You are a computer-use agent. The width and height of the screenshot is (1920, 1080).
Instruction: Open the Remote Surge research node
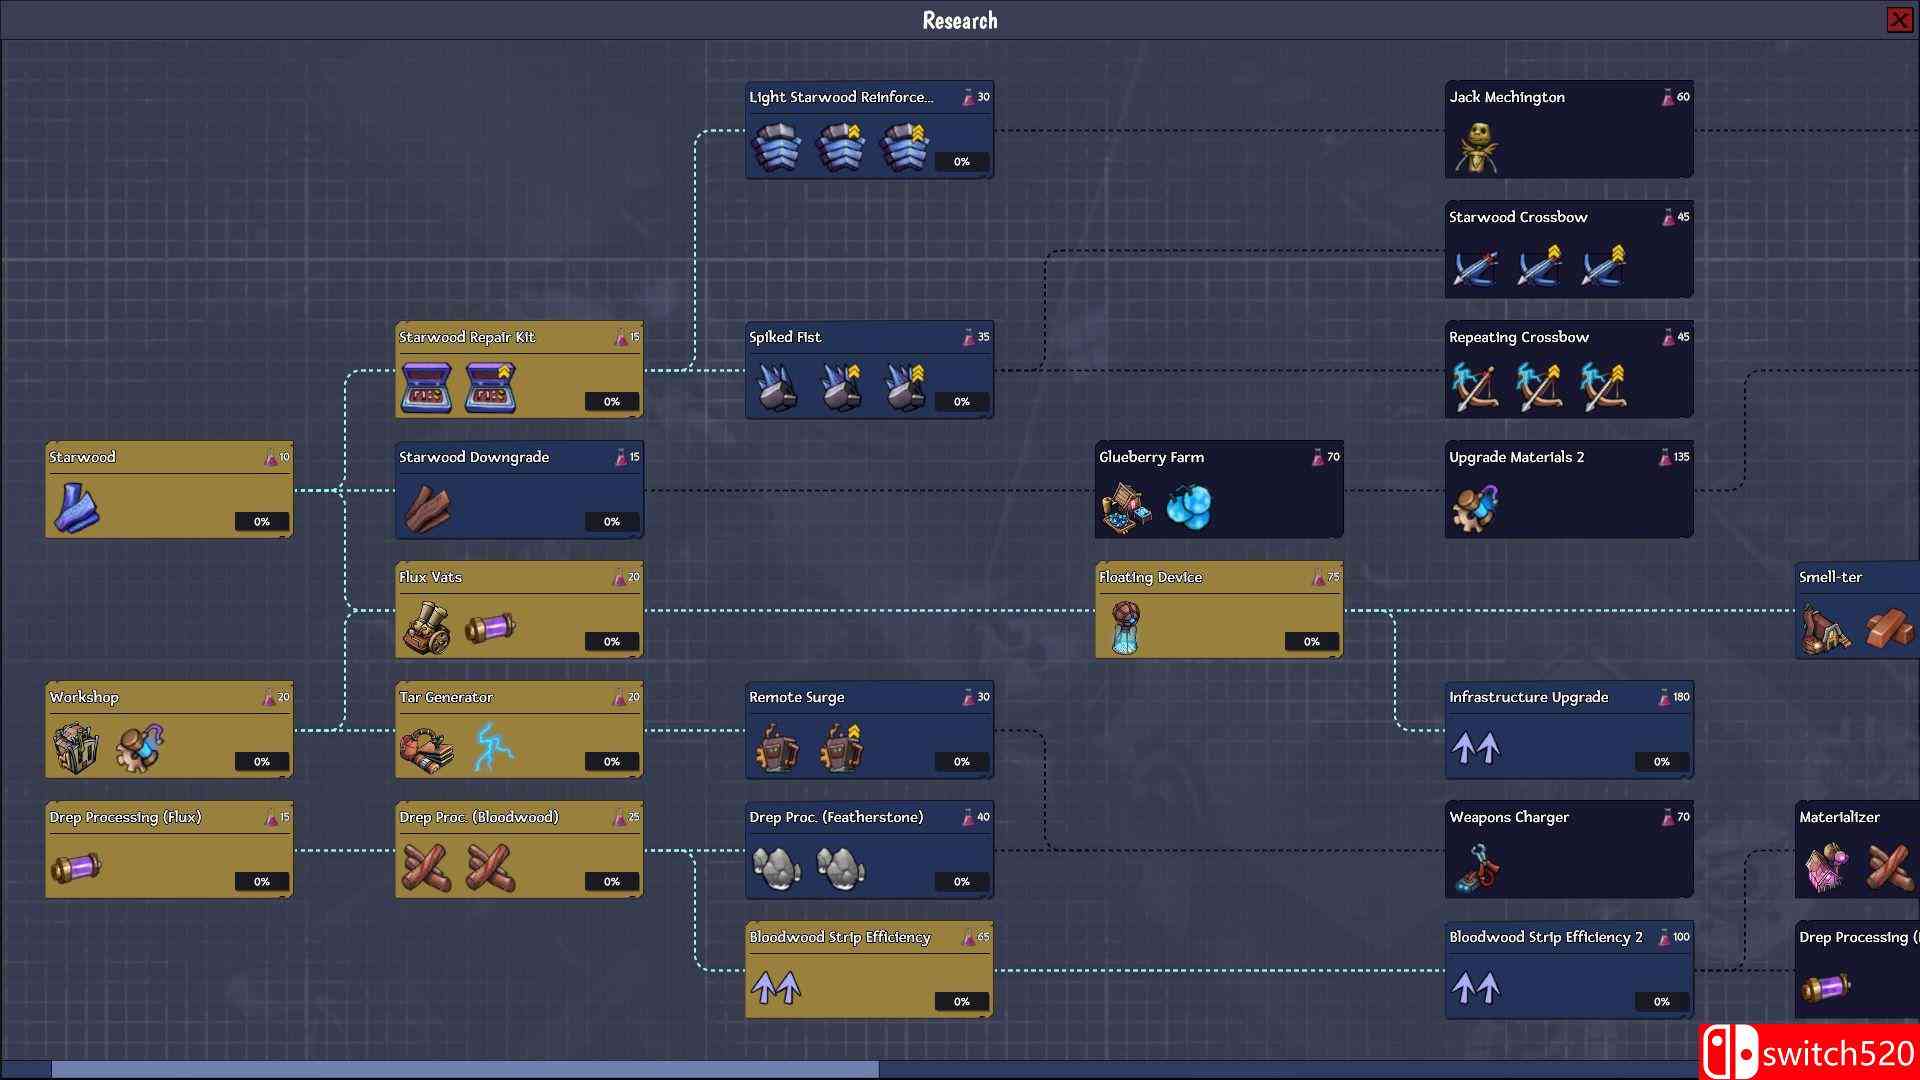coord(868,730)
